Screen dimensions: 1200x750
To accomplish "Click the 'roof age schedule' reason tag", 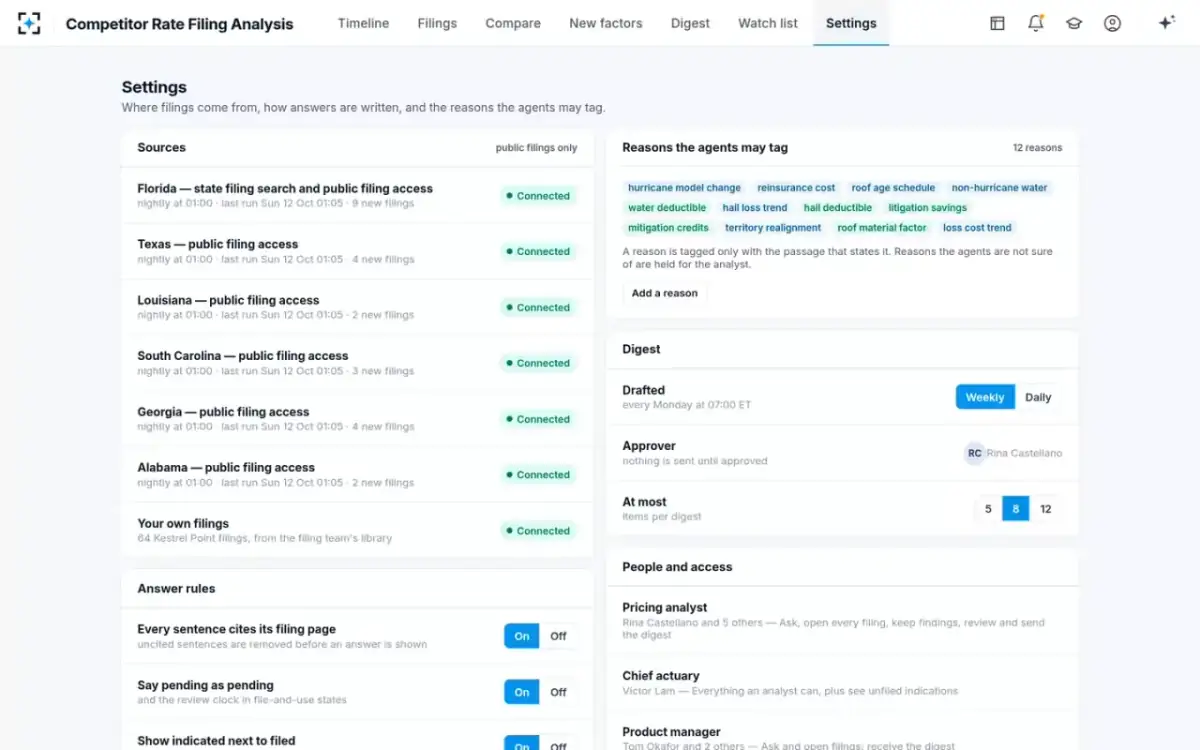I will tap(893, 188).
